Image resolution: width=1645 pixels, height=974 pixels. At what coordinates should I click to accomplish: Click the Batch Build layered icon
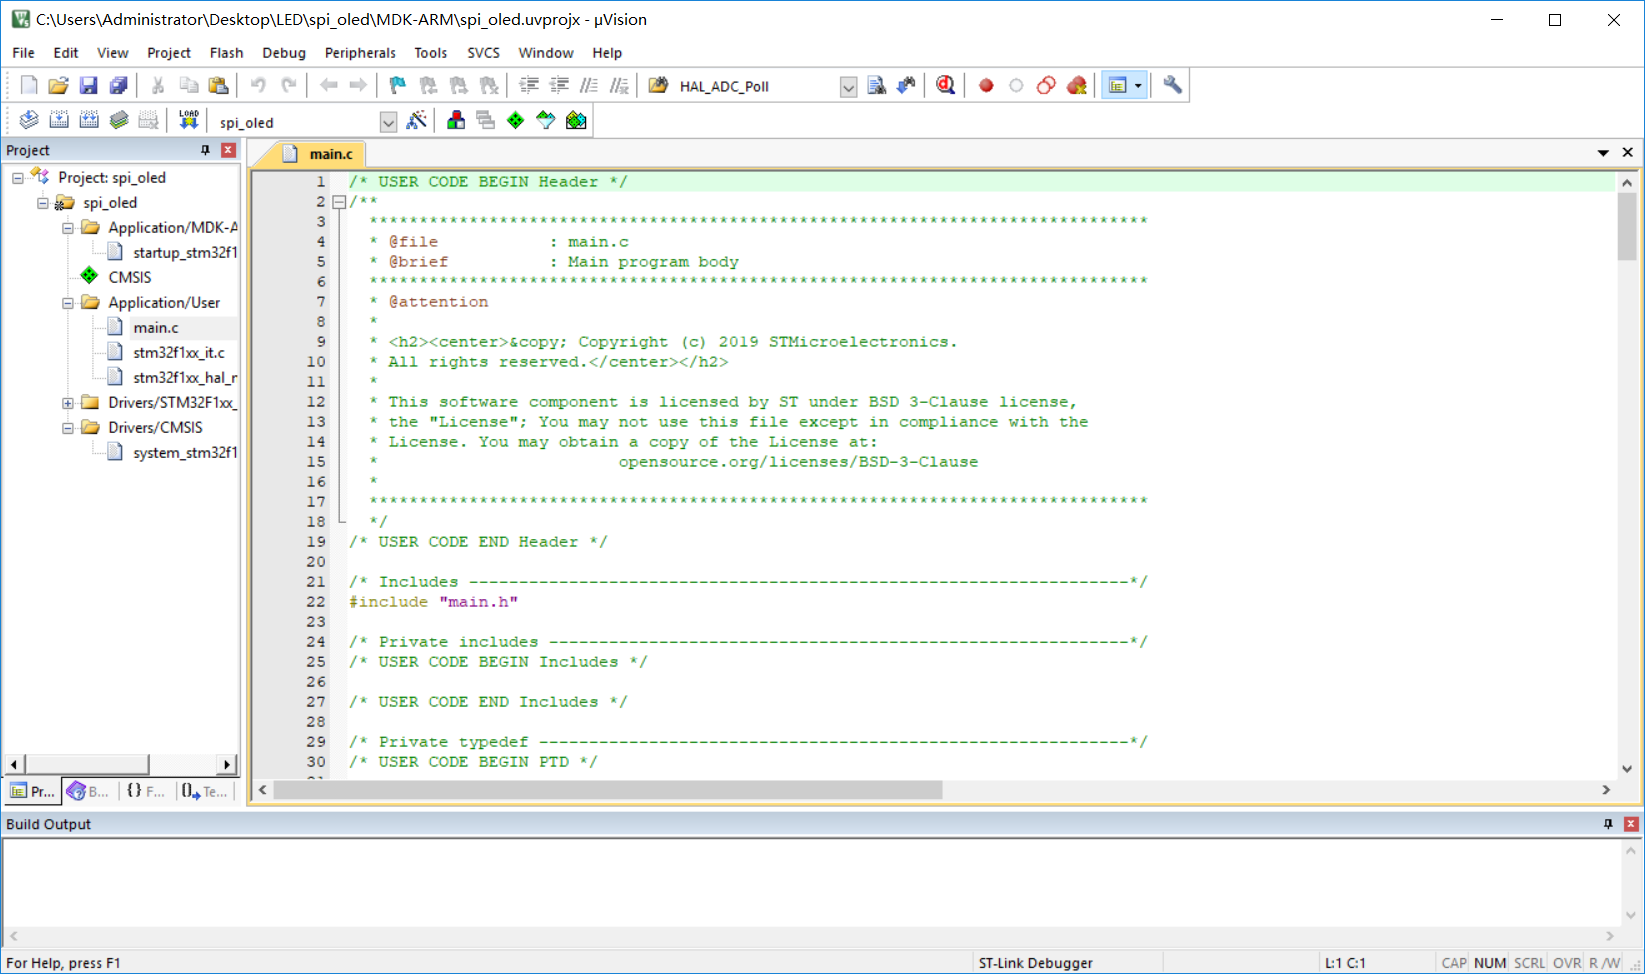[119, 121]
